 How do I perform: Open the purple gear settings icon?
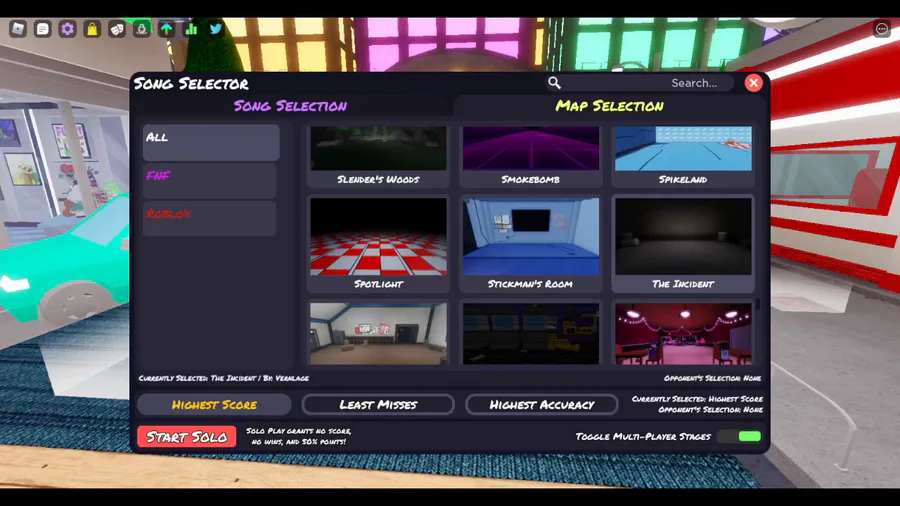click(x=67, y=29)
